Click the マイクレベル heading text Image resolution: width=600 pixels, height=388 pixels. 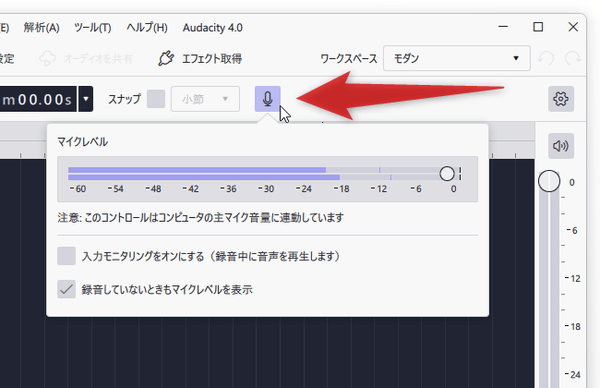[x=83, y=142]
